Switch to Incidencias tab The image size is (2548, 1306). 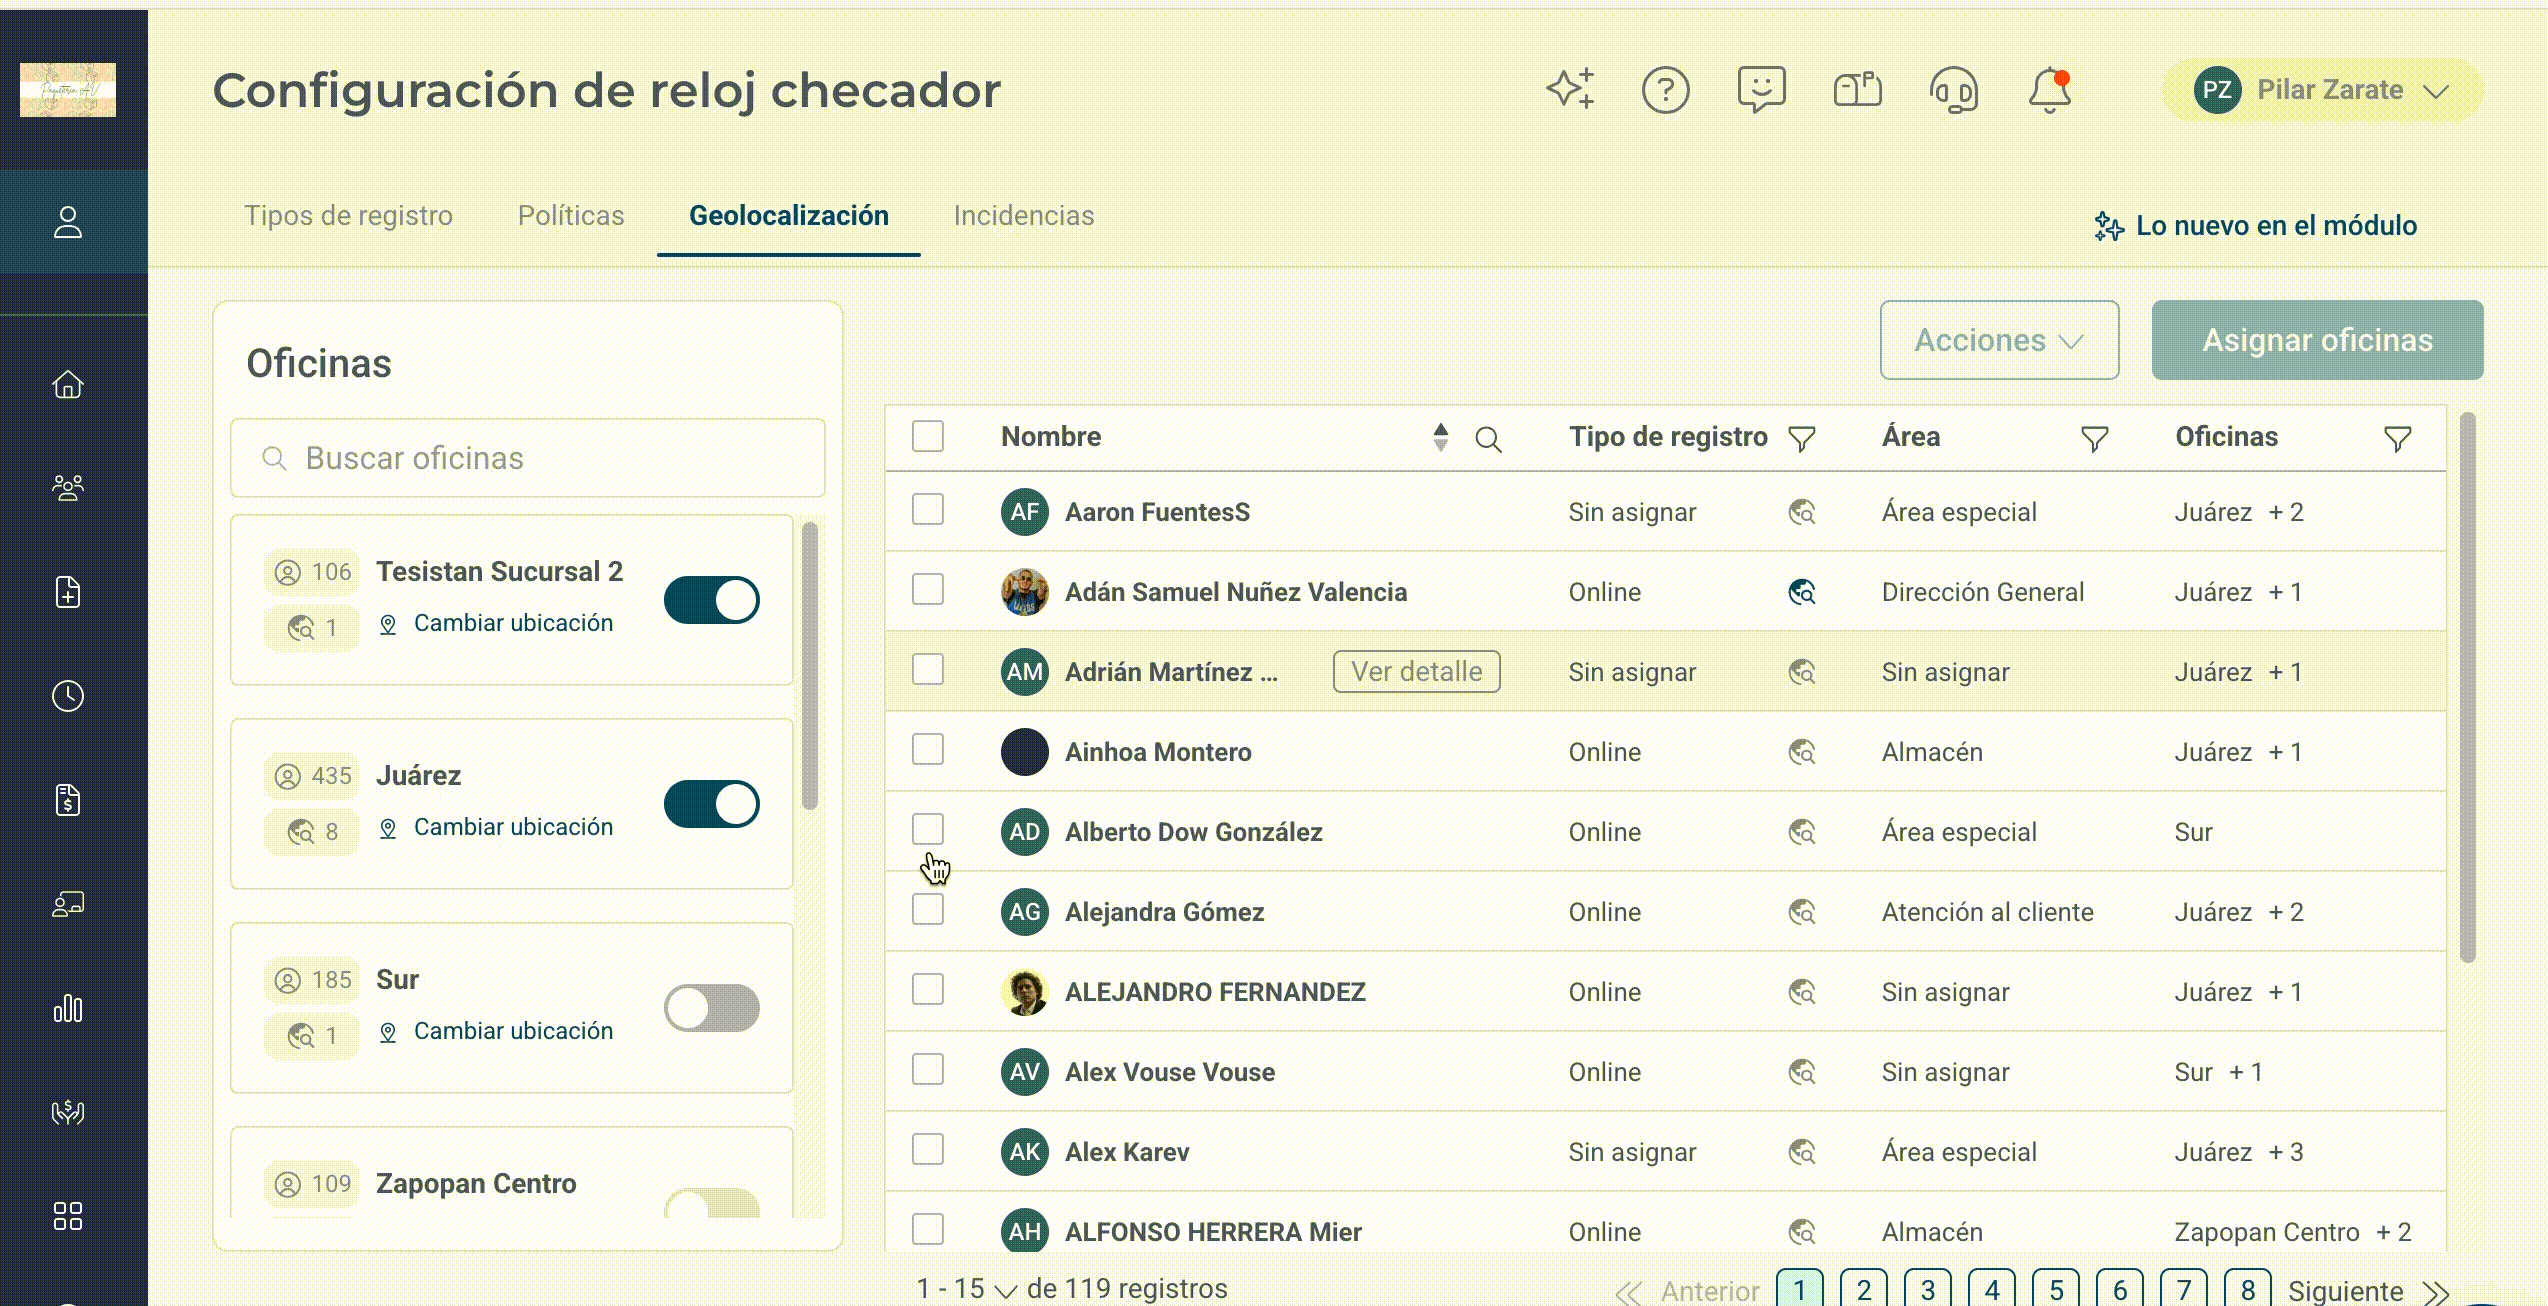tap(1024, 216)
